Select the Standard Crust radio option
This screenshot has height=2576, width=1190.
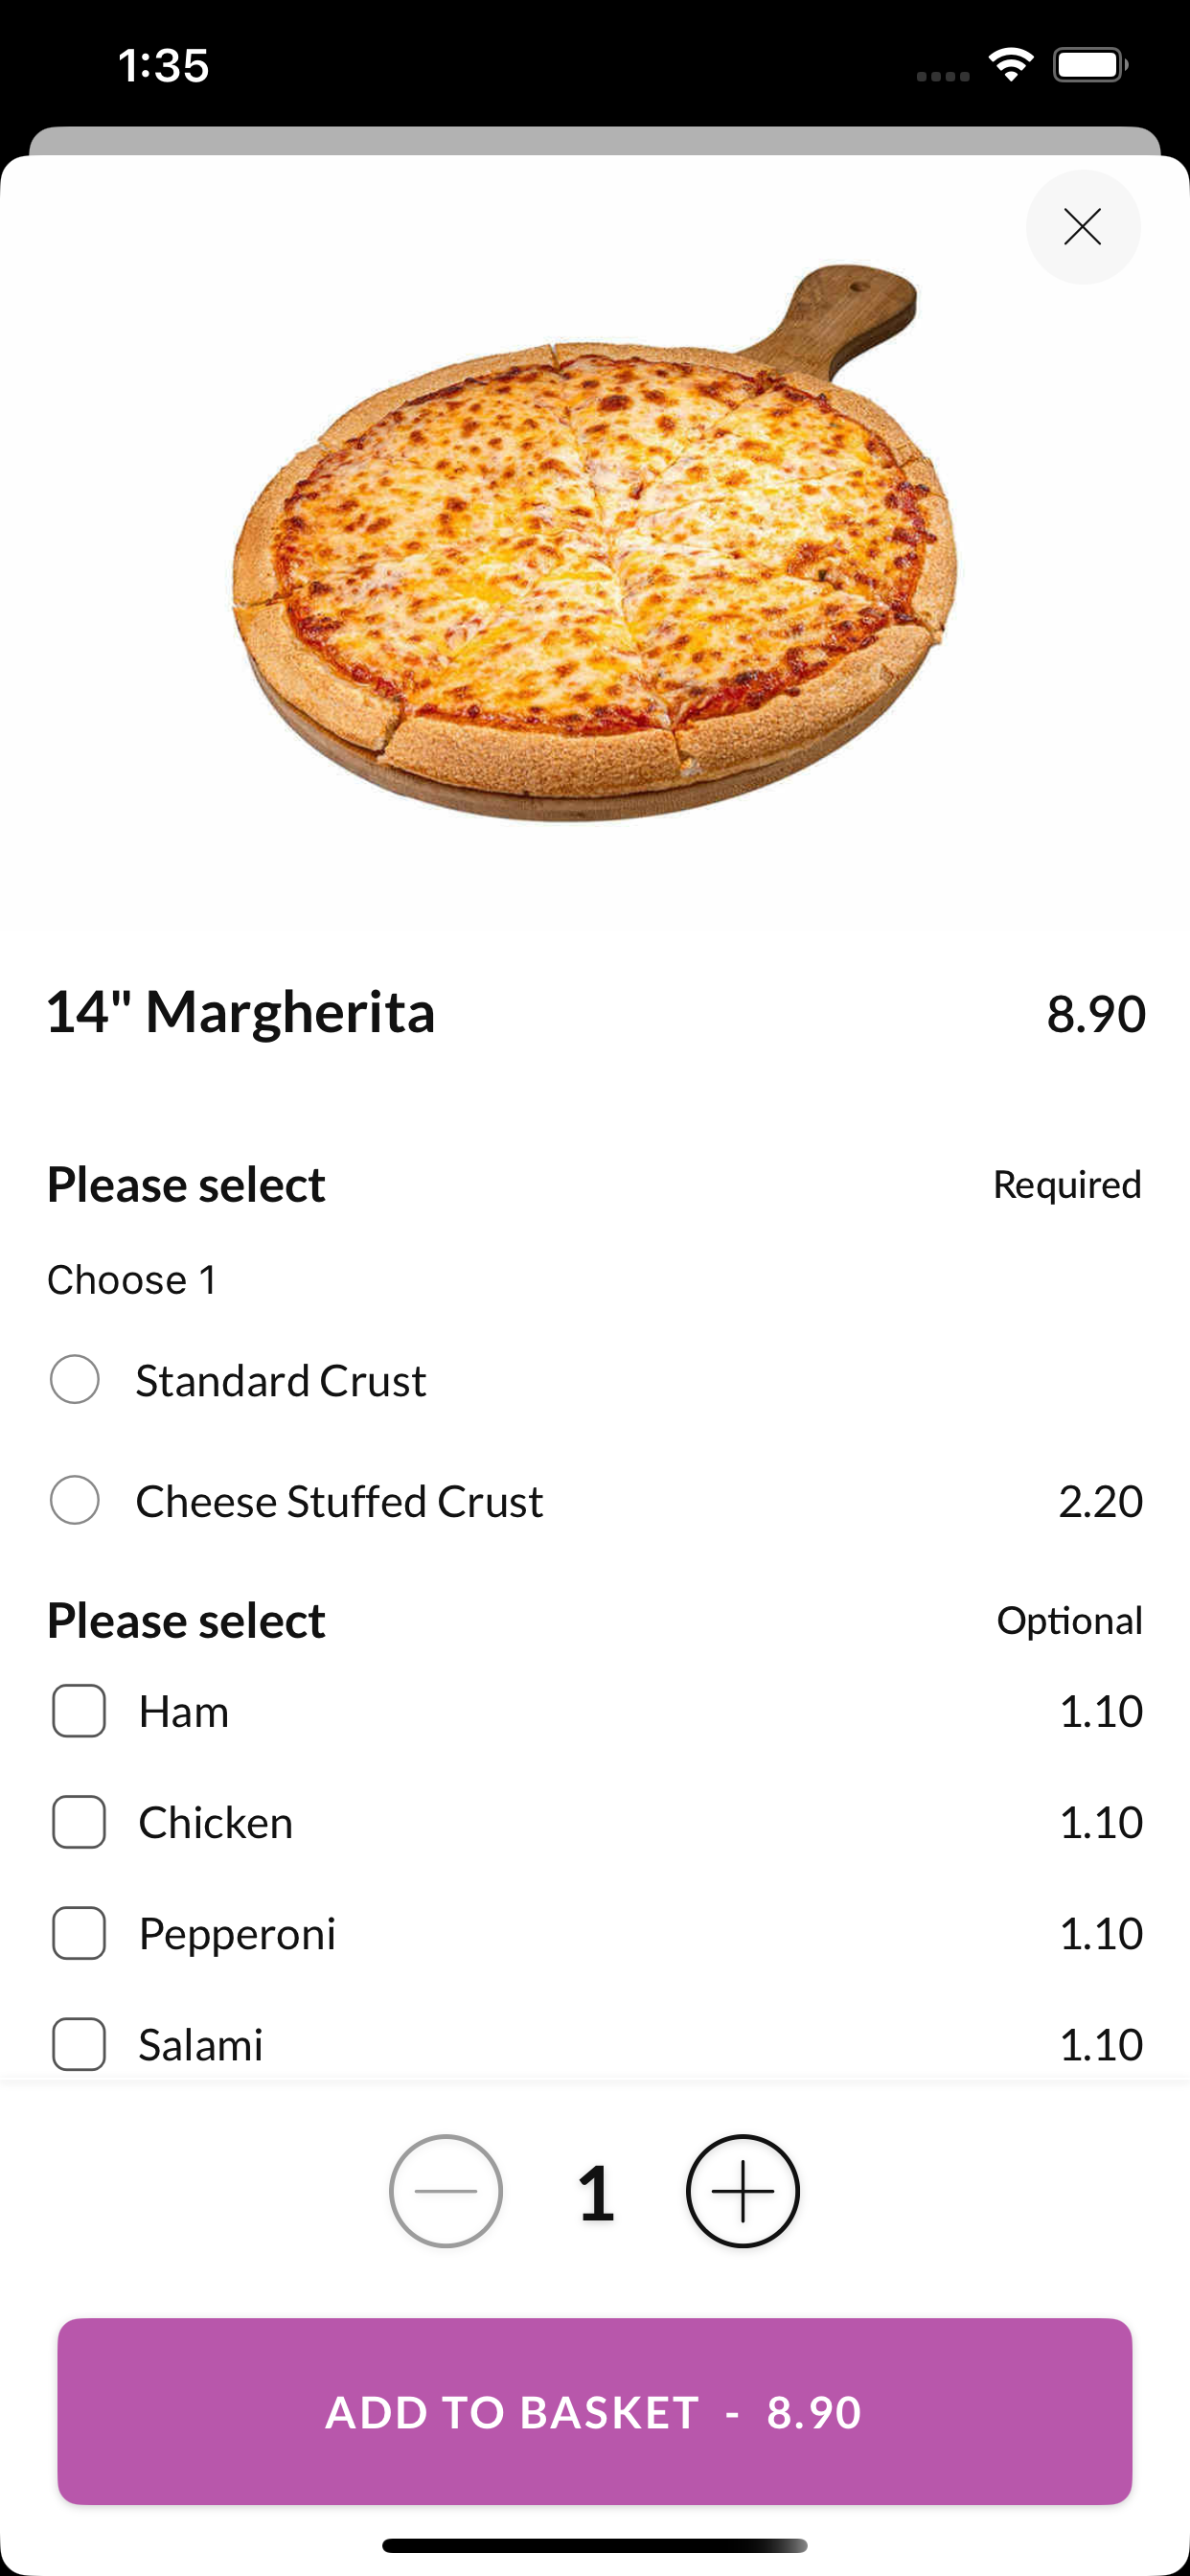[x=75, y=1380]
